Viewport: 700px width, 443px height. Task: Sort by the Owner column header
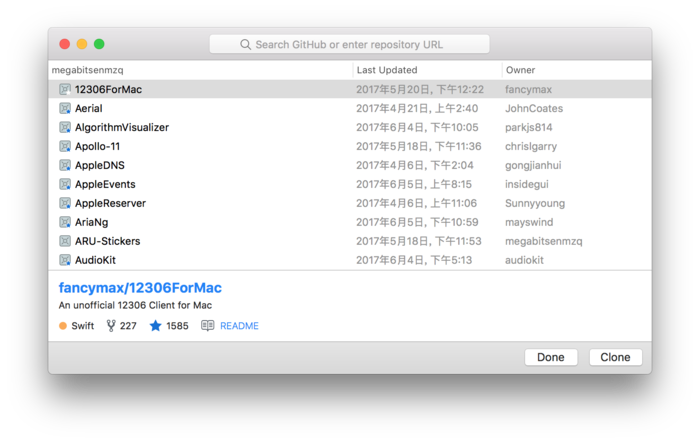pyautogui.click(x=576, y=70)
